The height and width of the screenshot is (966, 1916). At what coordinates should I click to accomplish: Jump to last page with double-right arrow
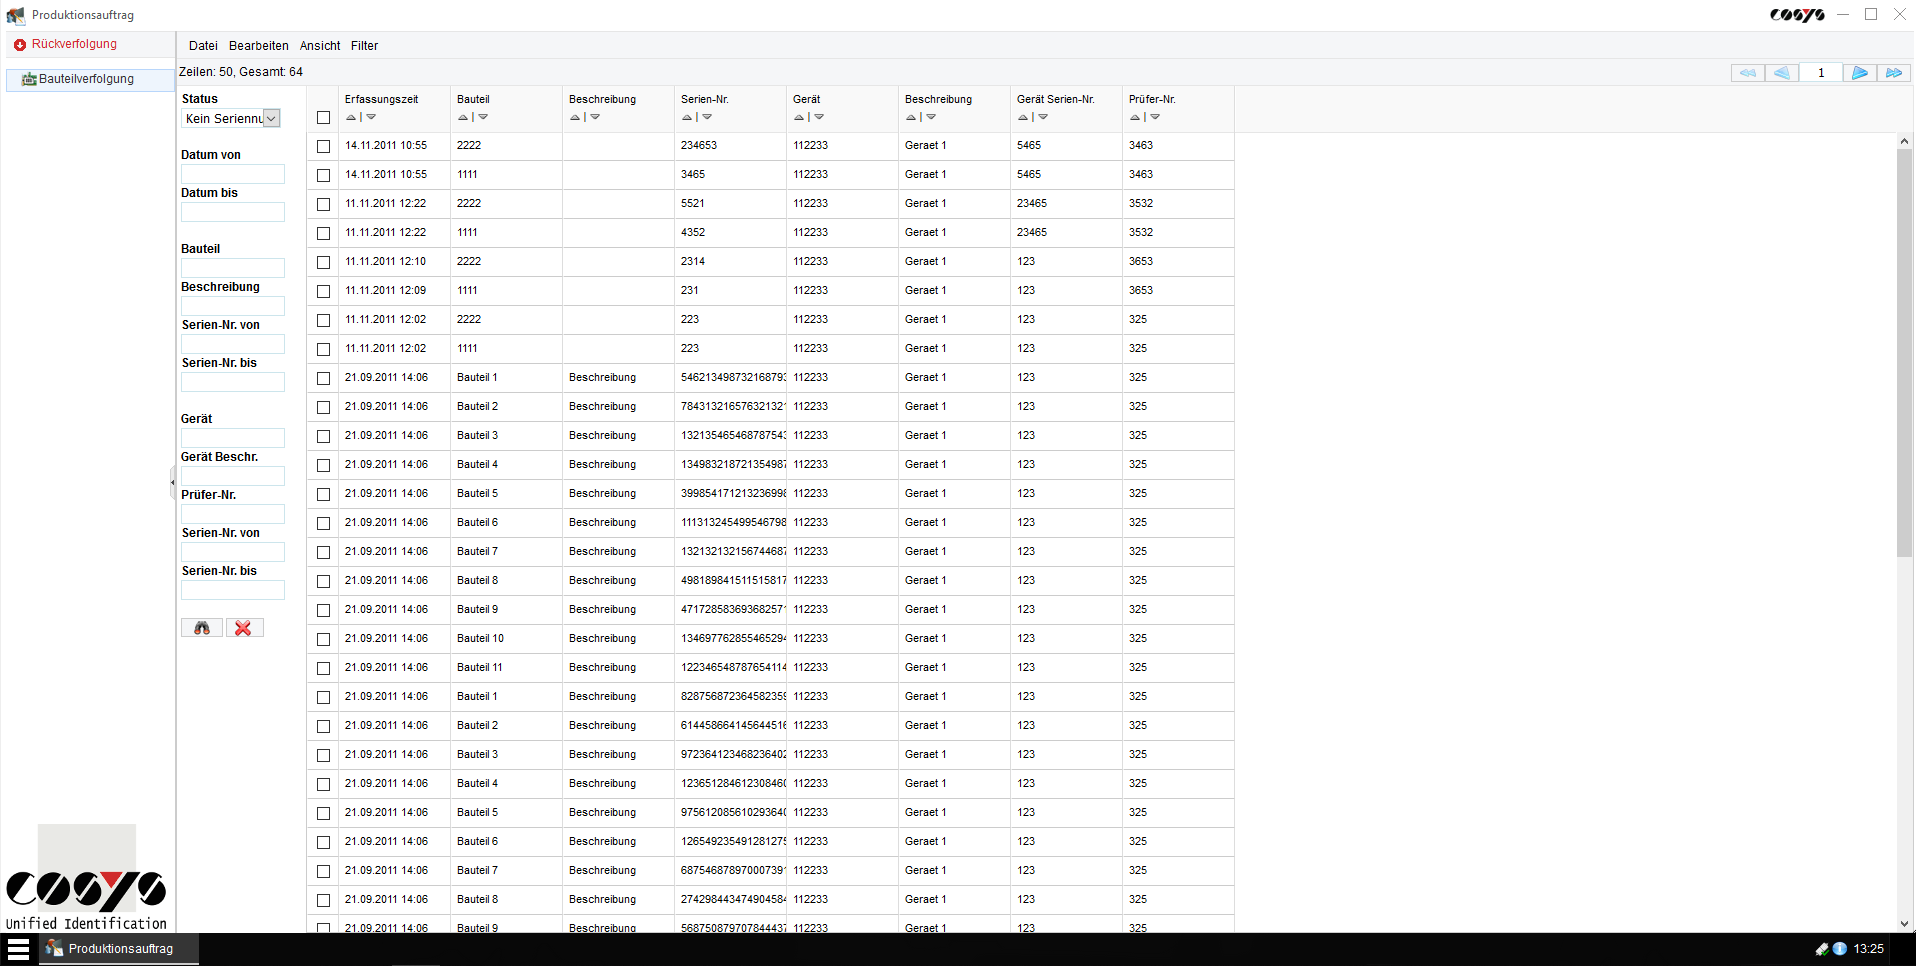tap(1894, 72)
